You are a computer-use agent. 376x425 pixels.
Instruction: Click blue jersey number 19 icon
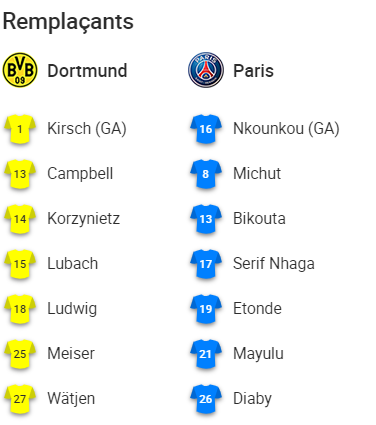pyautogui.click(x=206, y=309)
